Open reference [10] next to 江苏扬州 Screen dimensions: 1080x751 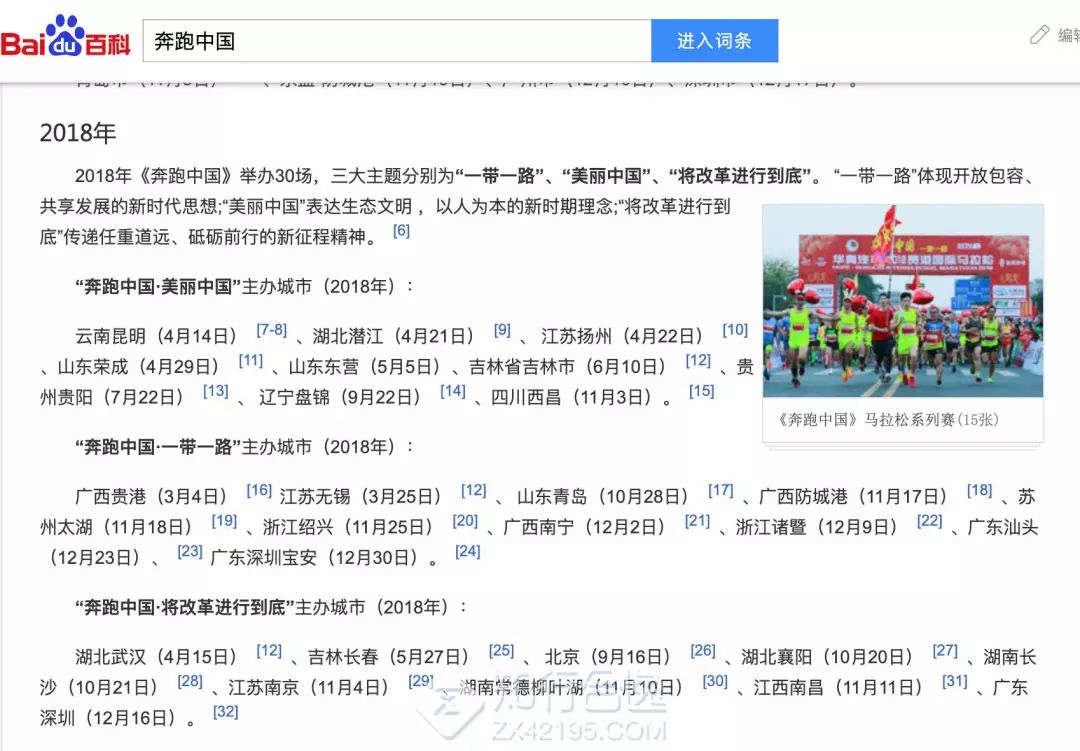pyautogui.click(x=735, y=330)
